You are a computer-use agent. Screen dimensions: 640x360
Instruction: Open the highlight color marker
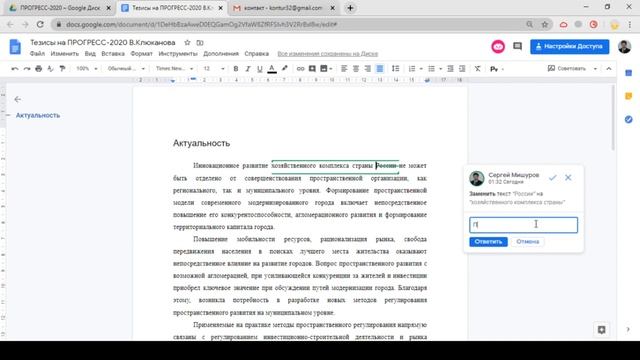point(284,69)
